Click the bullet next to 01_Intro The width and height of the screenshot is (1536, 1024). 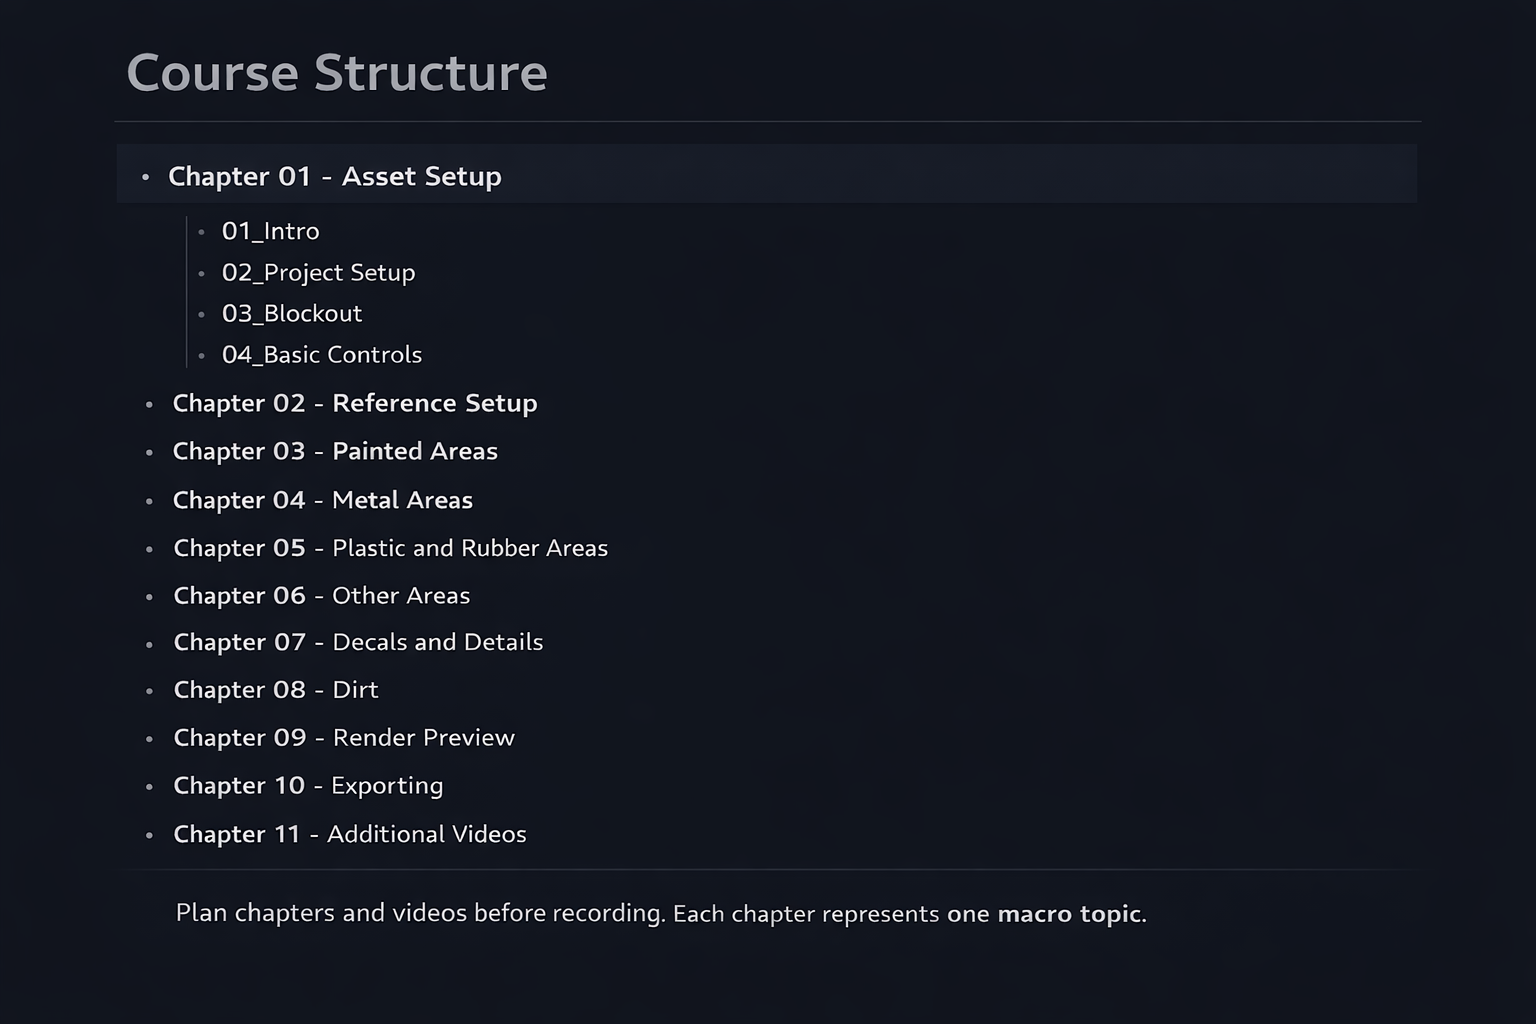201,232
